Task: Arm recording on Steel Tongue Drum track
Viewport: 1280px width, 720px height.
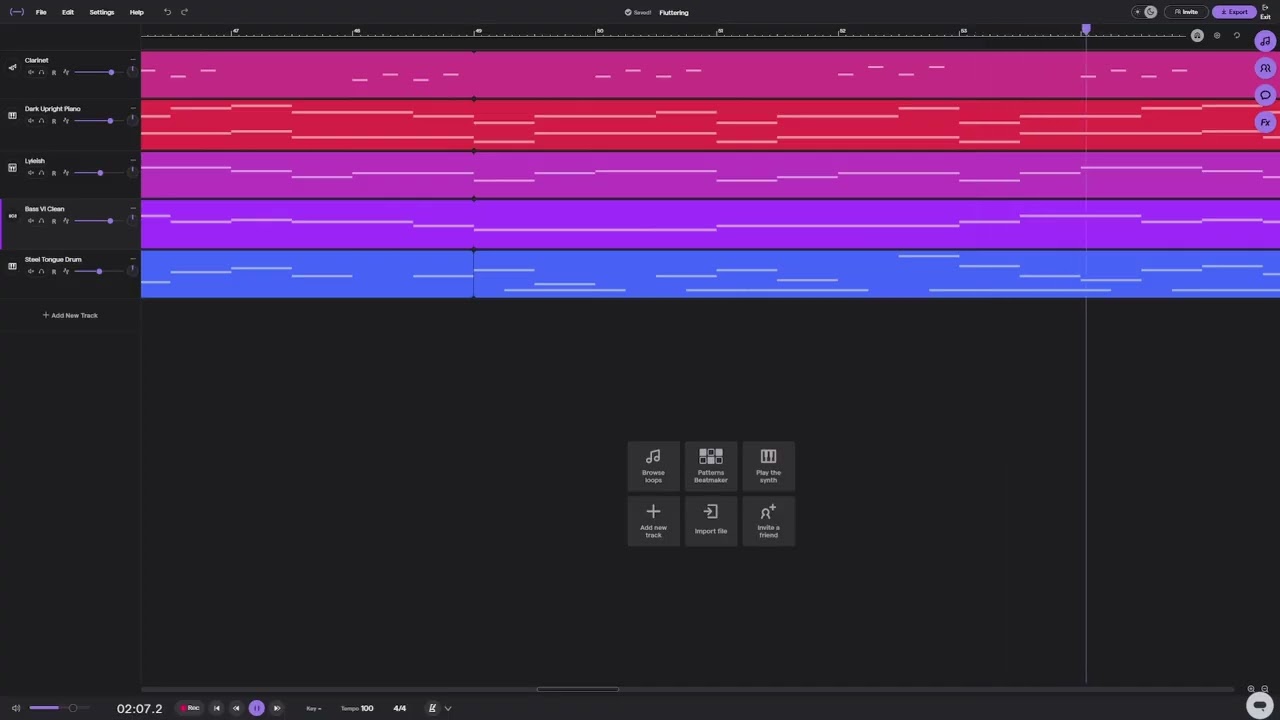Action: click(54, 271)
